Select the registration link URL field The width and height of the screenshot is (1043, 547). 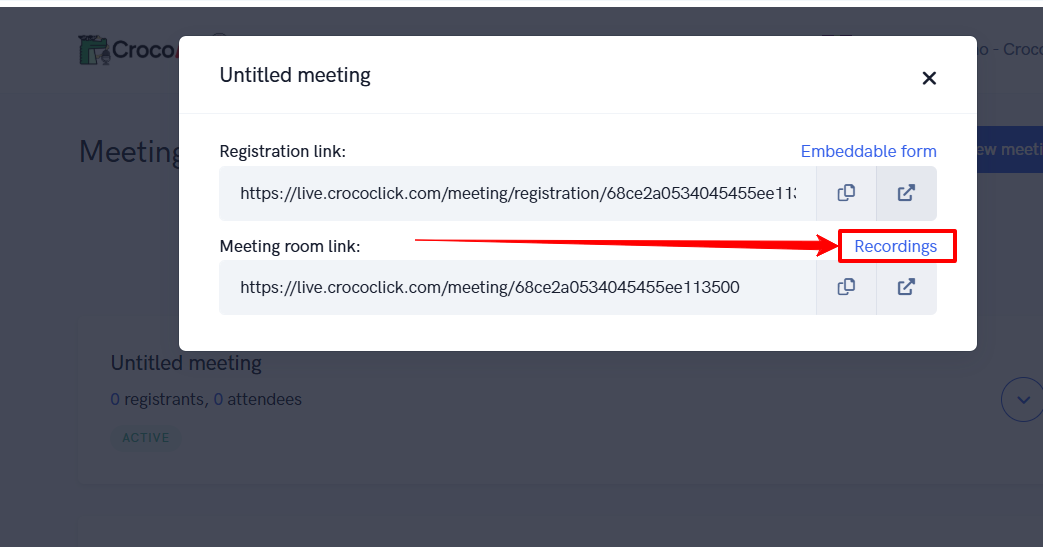pyautogui.click(x=518, y=193)
